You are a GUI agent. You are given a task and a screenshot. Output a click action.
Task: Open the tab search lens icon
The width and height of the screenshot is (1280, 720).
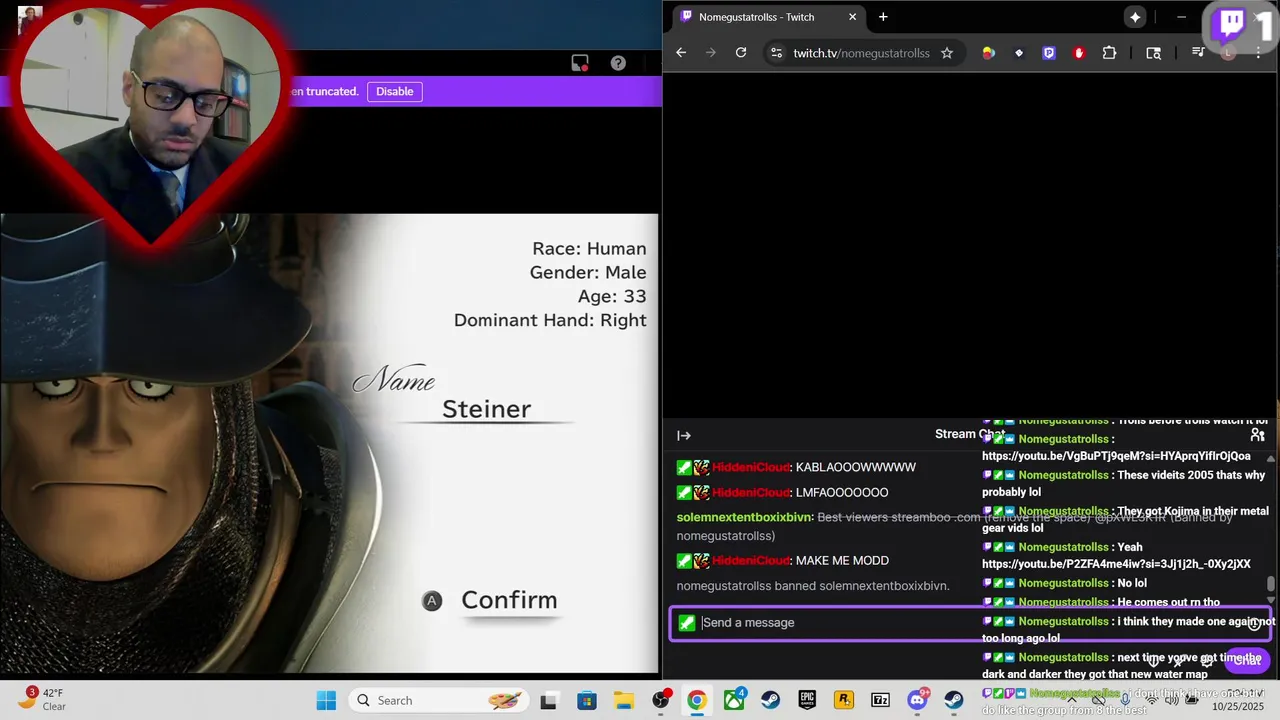pos(1154,53)
